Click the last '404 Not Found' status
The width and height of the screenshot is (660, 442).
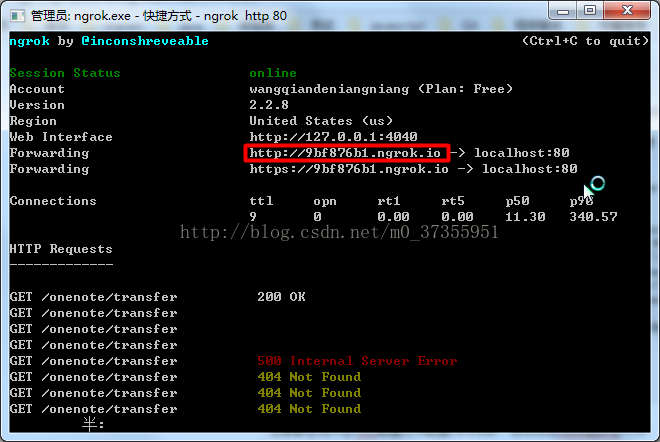click(309, 409)
